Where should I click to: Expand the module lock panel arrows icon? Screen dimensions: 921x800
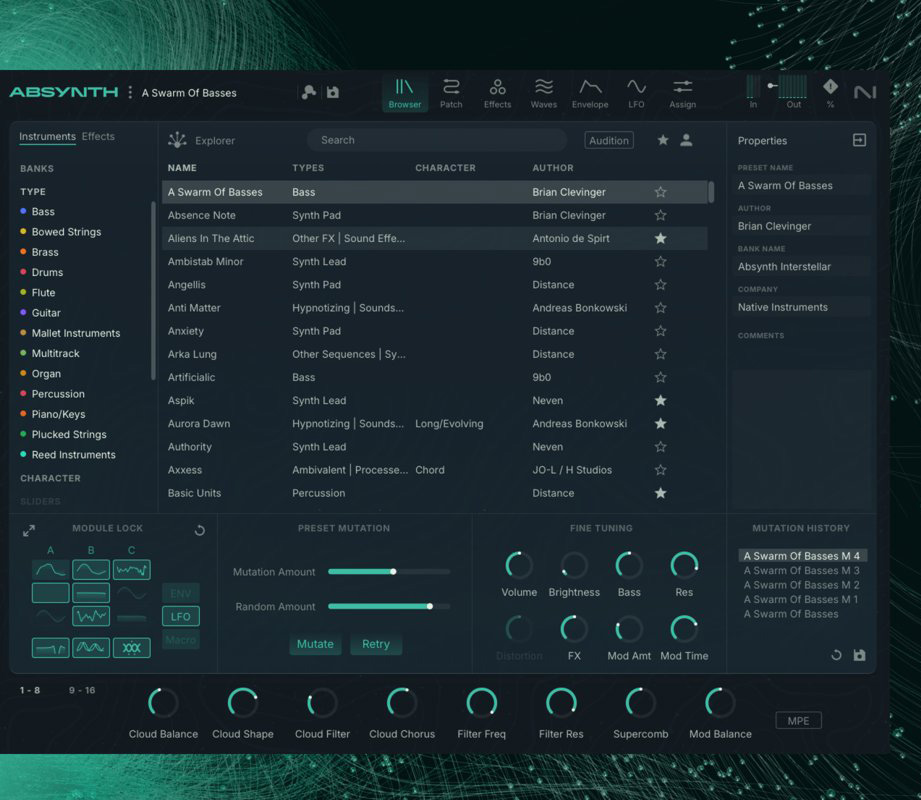[29, 530]
